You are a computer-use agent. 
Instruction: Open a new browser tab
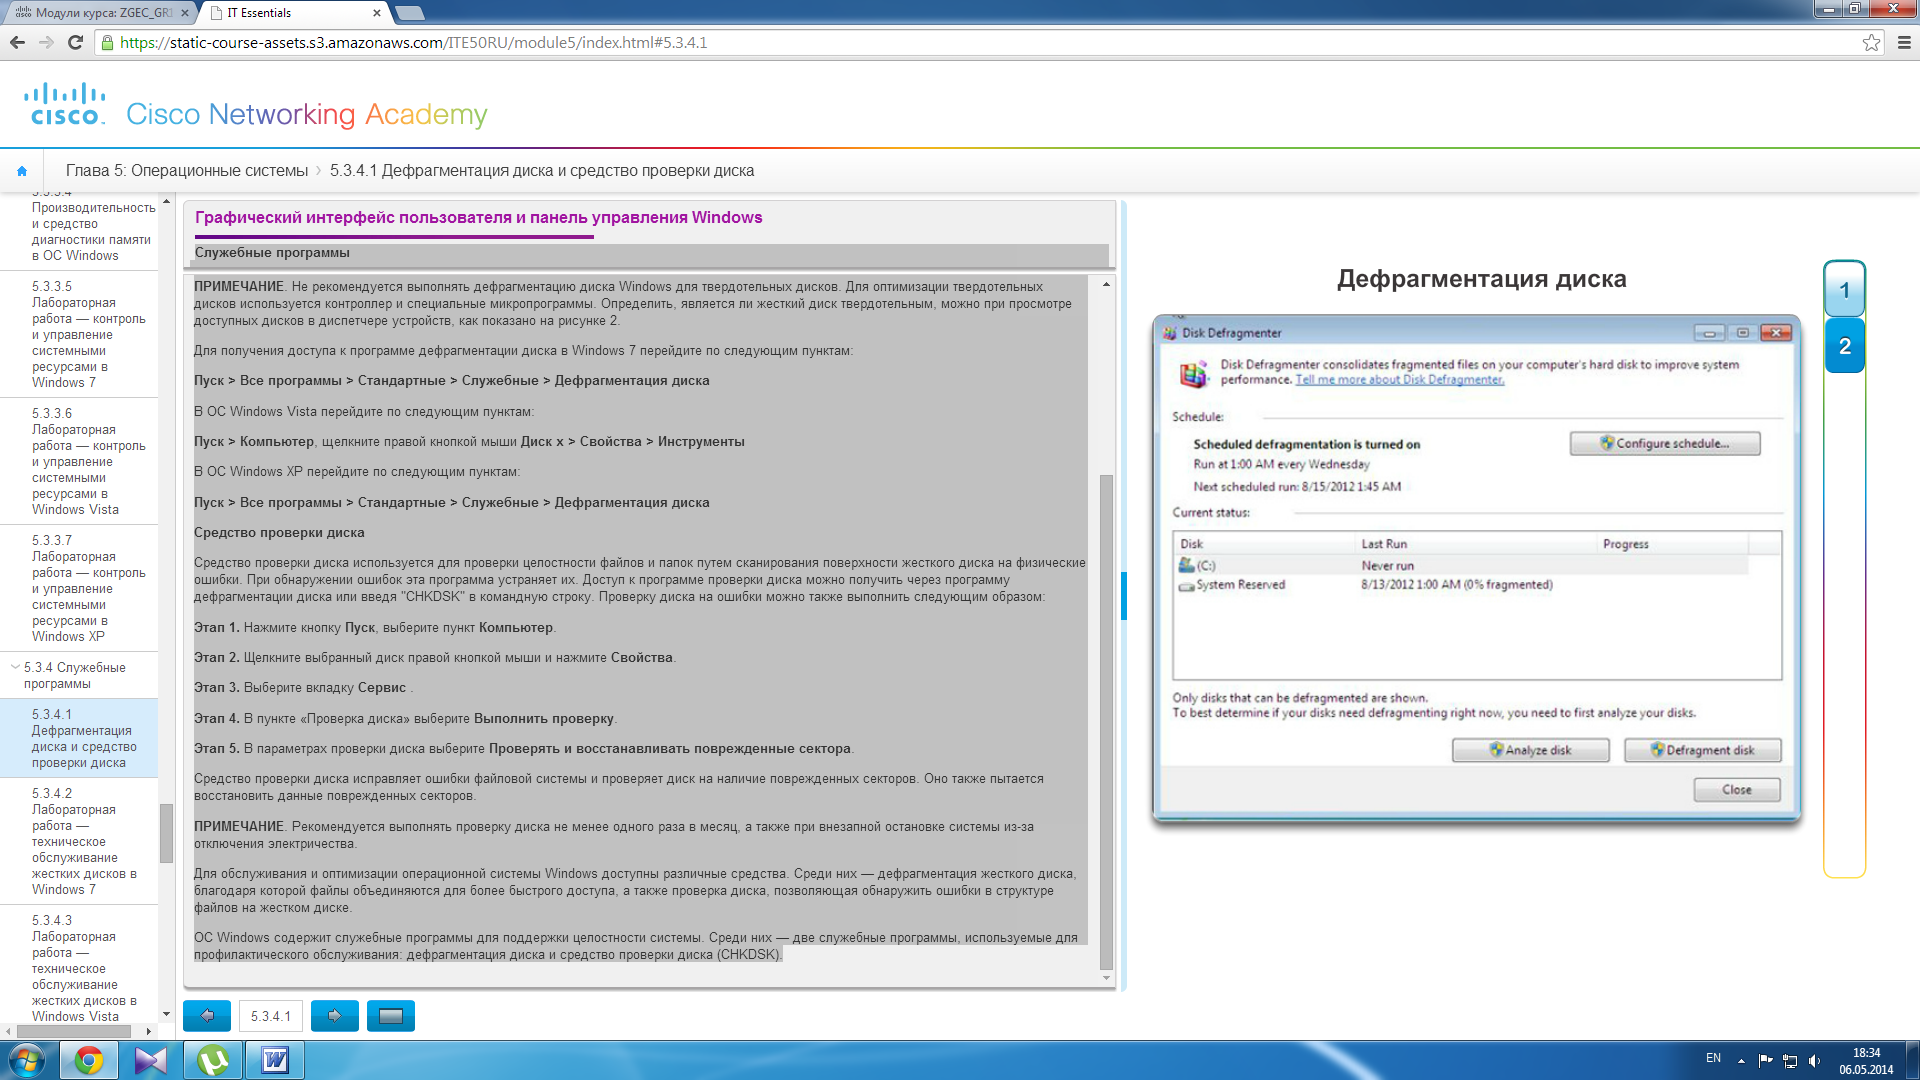410,13
